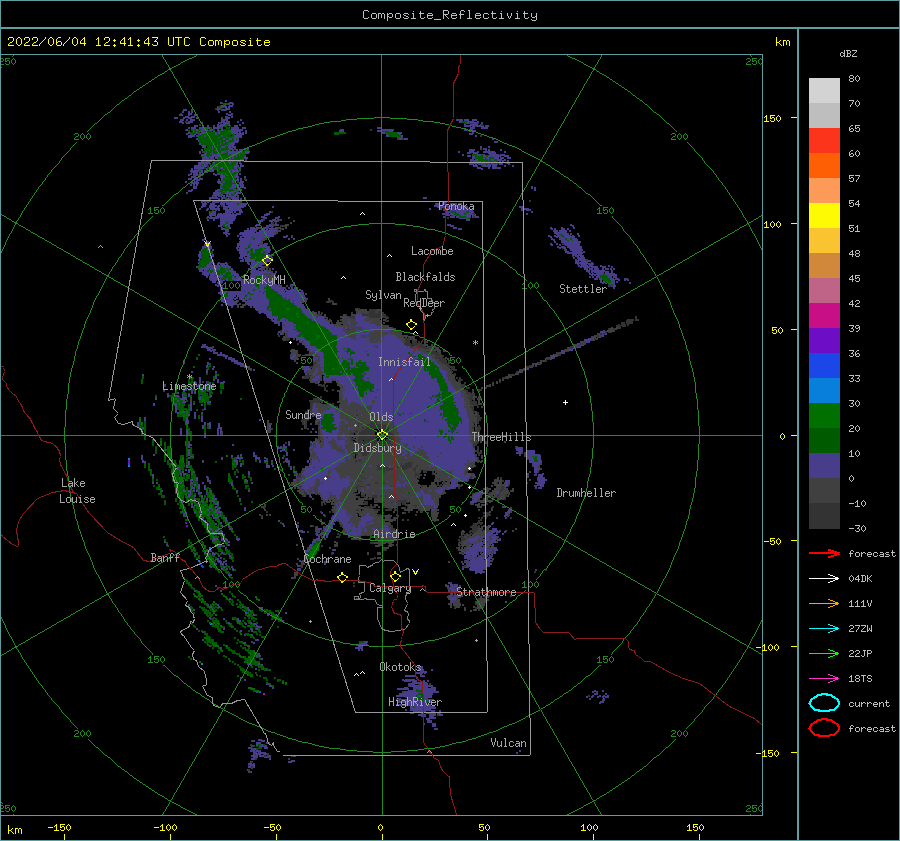Pick the royal blue swatch in dBZ scale
The image size is (900, 841).
point(824,366)
